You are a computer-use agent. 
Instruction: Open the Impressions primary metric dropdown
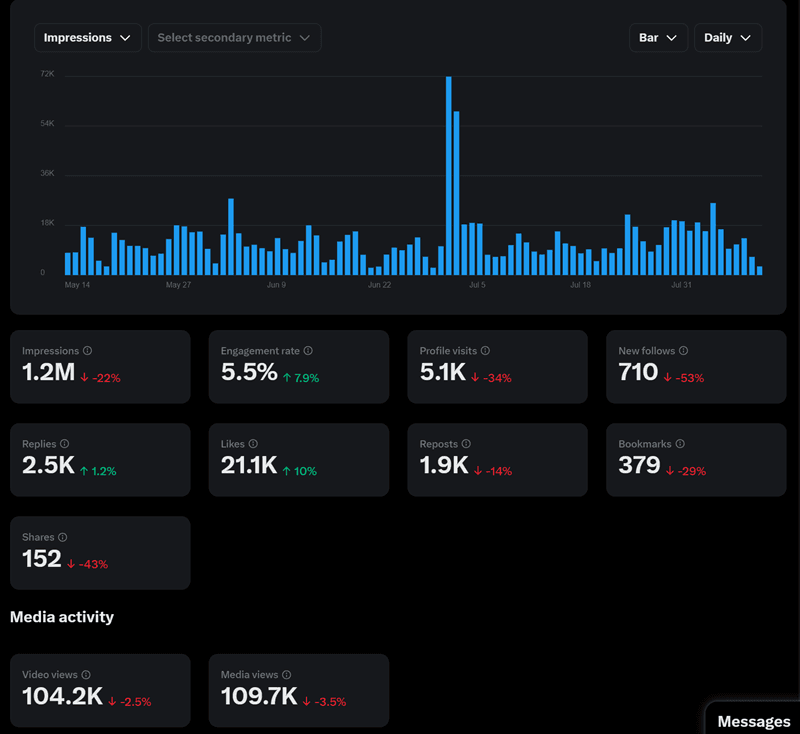[87, 38]
